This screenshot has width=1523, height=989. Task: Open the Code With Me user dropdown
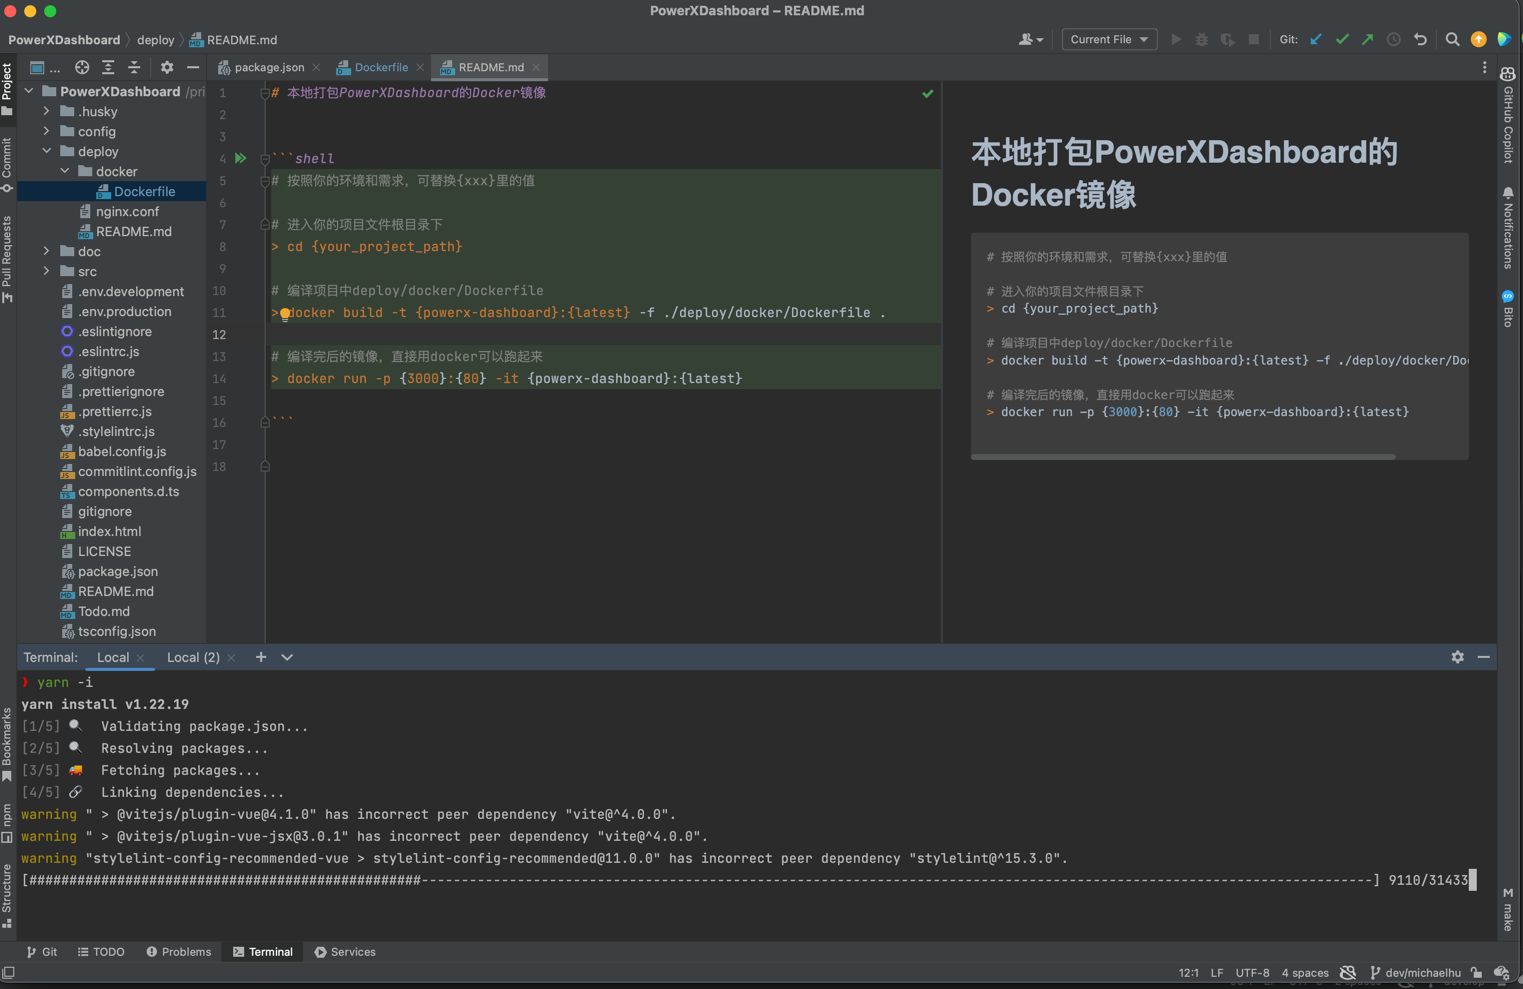point(1030,39)
